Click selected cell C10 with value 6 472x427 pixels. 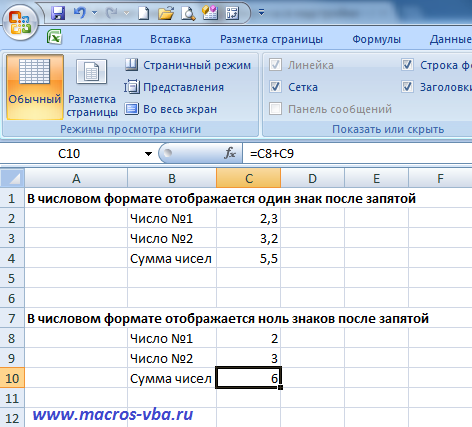pyautogui.click(x=249, y=378)
